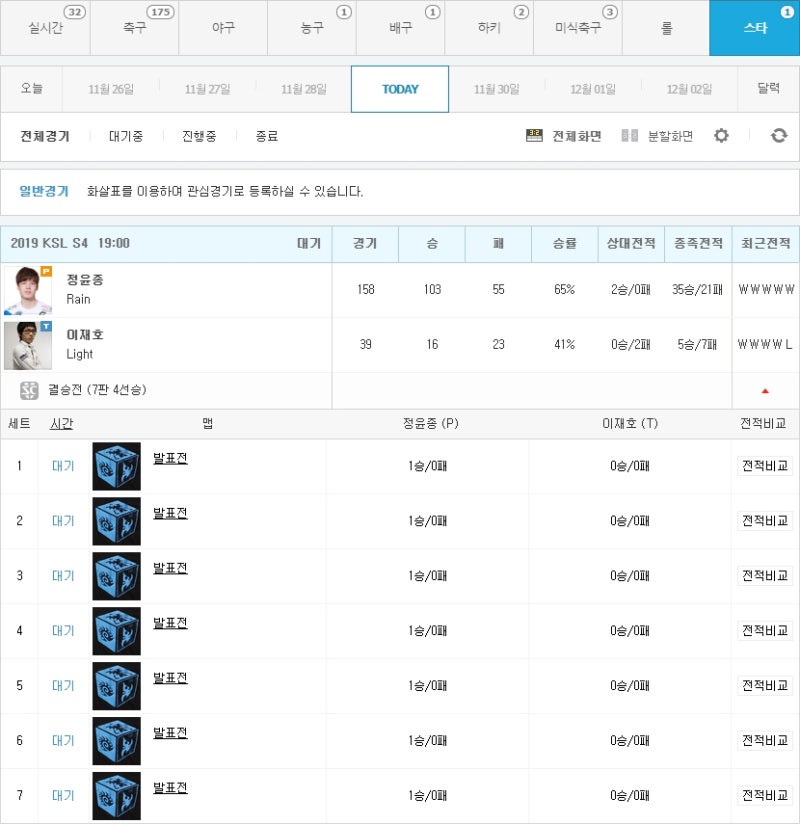Select the 11월 26일 date
Image resolution: width=800 pixels, height=824 pixels.
point(111,89)
